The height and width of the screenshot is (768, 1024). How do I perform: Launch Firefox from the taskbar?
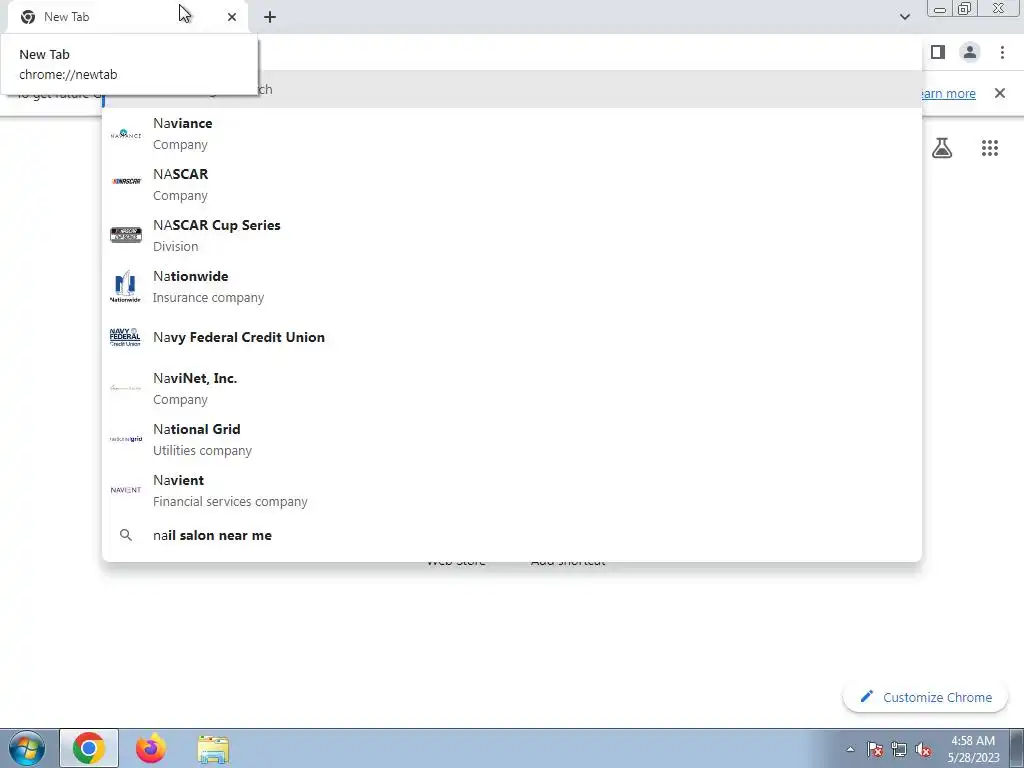(151, 748)
